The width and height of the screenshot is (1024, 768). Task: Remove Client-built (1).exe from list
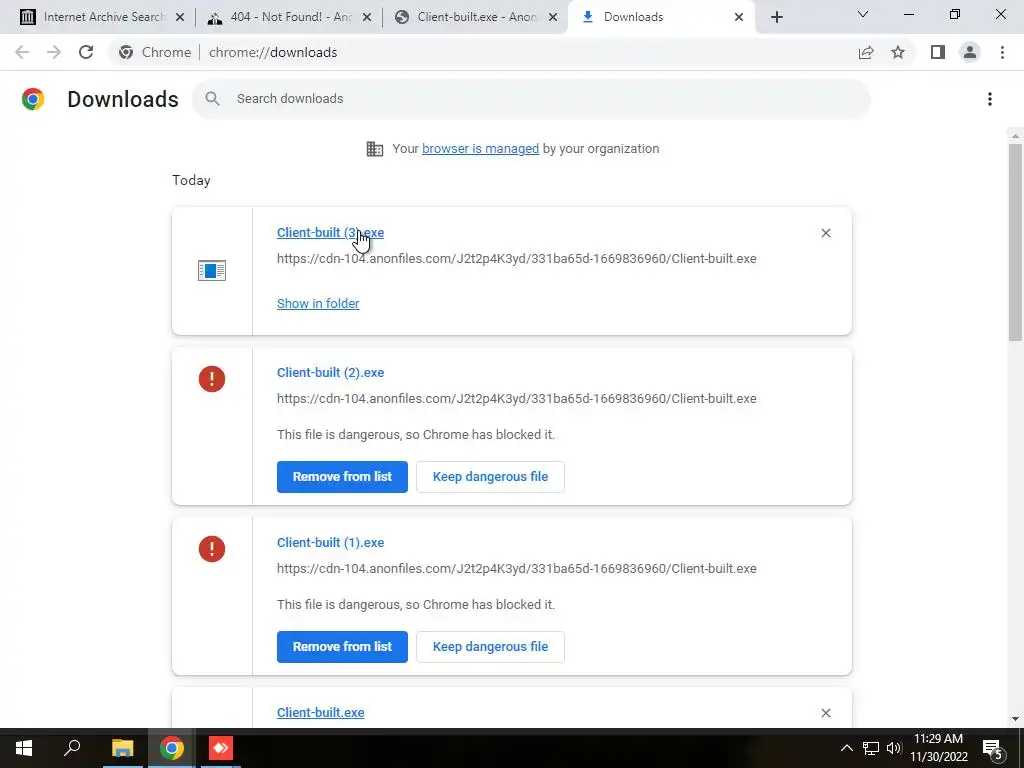[342, 647]
